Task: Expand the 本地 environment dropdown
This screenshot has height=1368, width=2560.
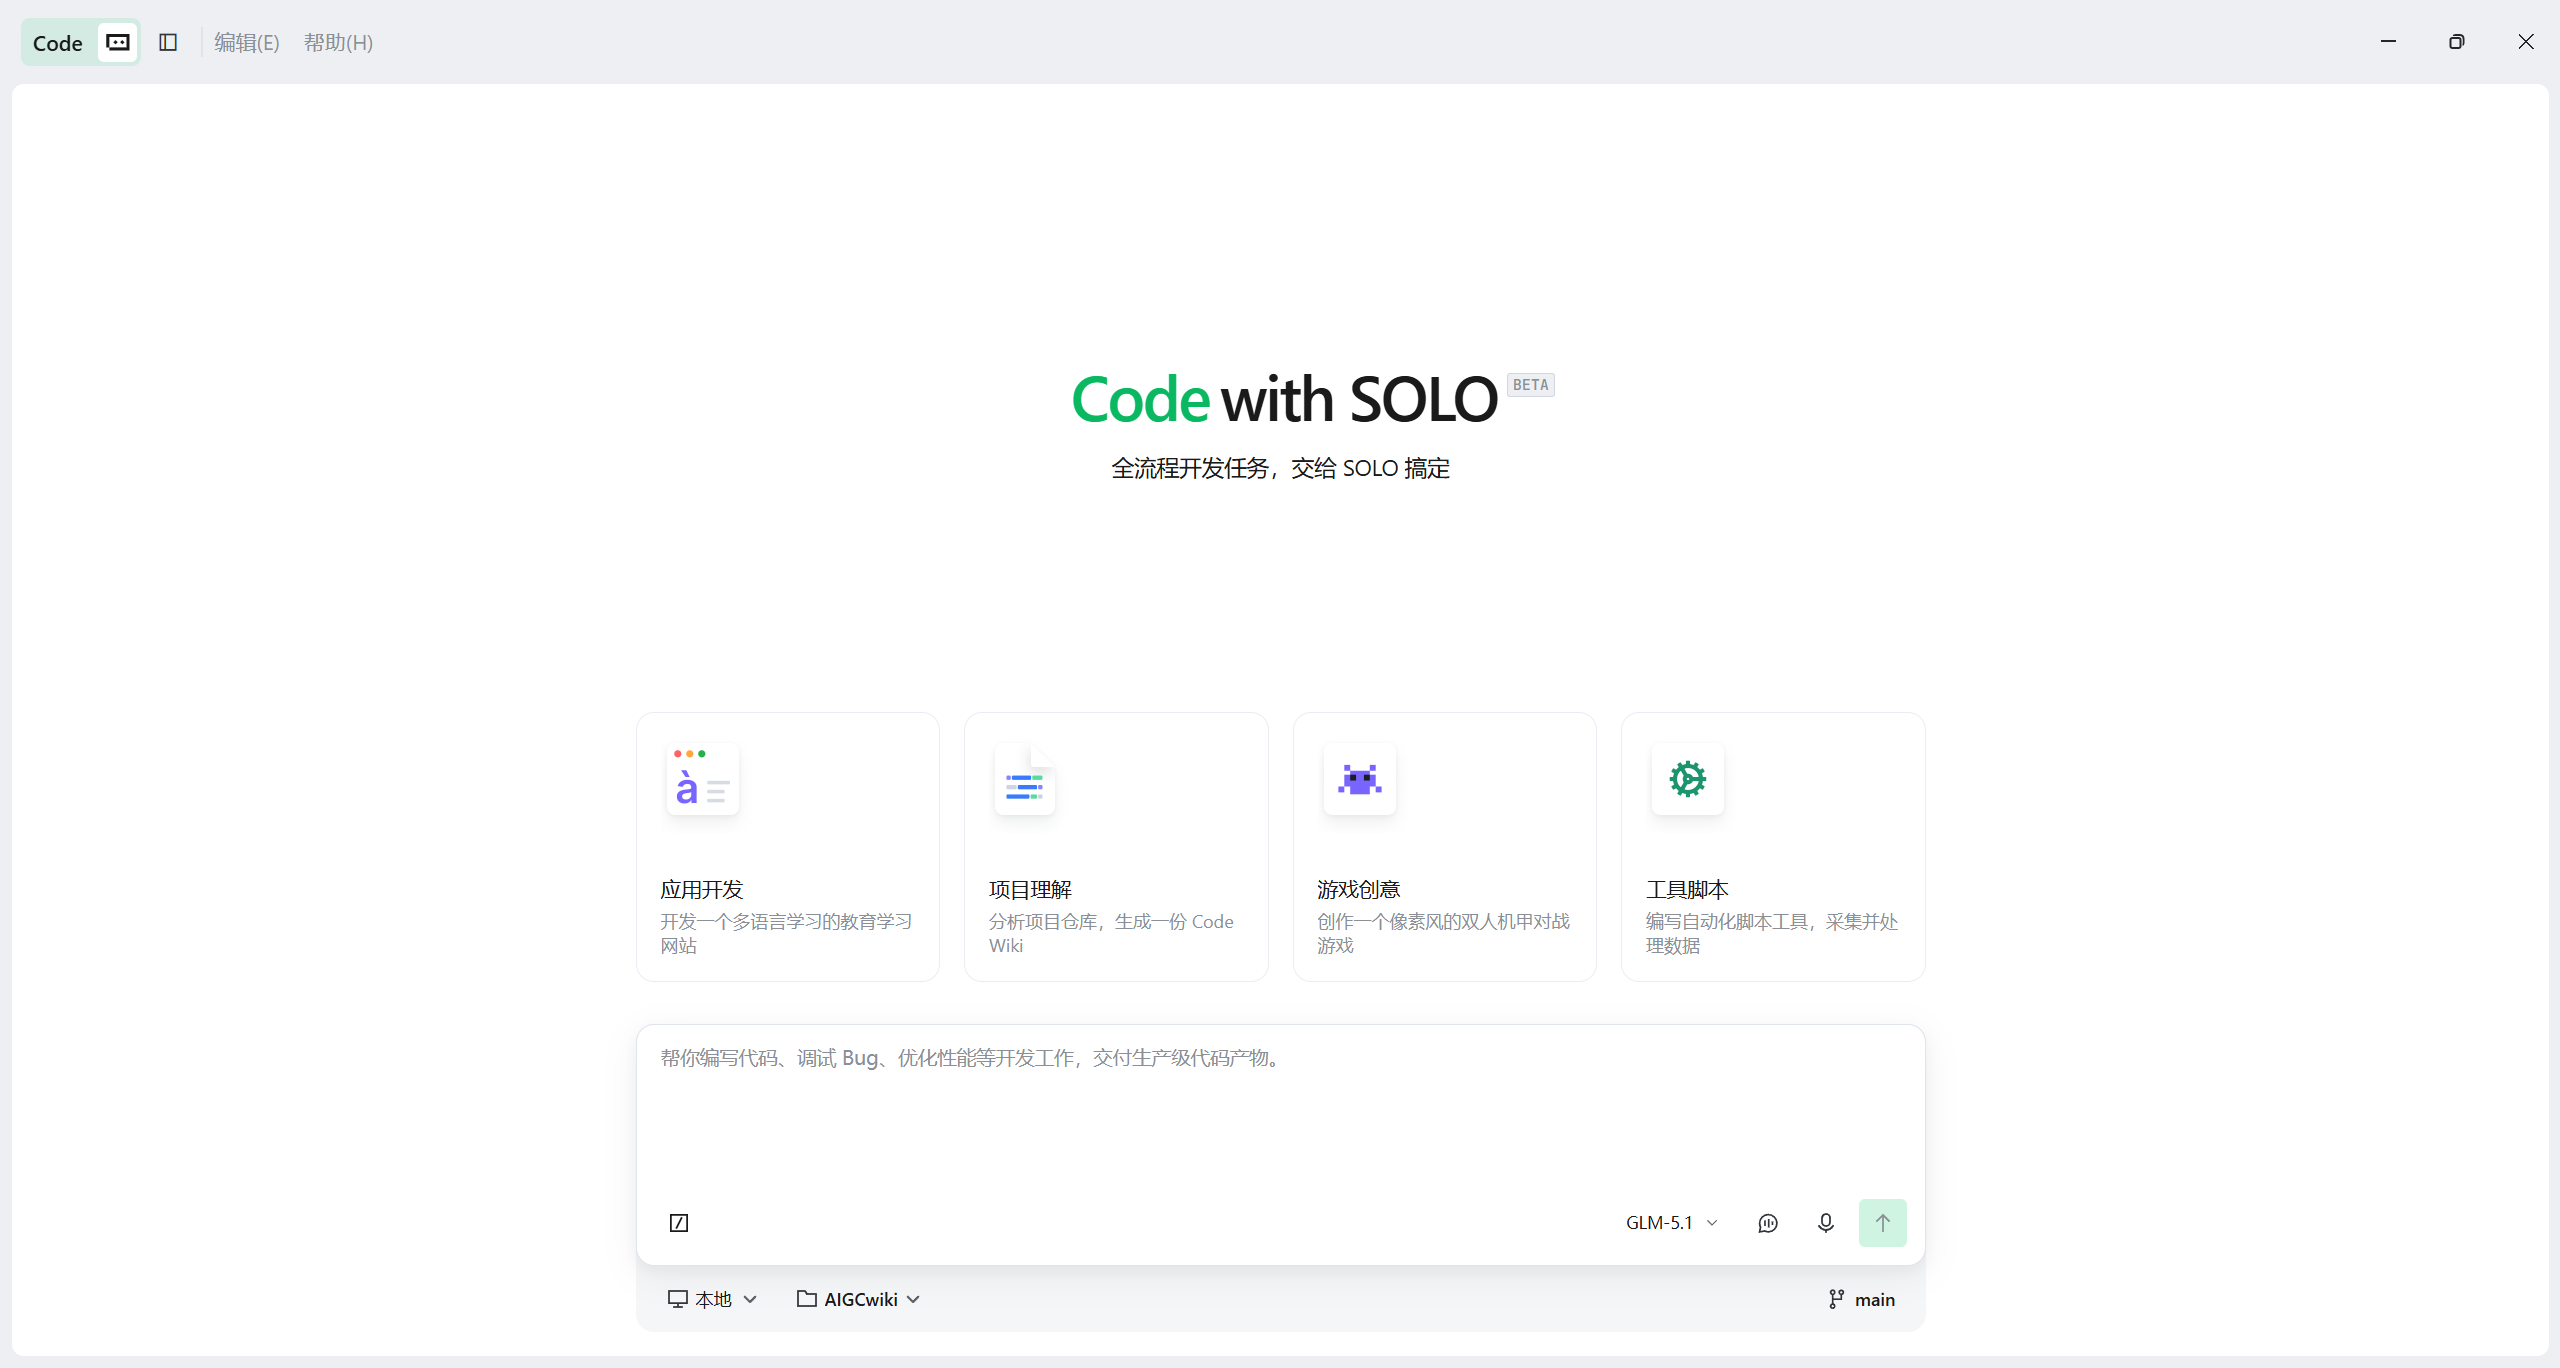Action: [x=712, y=1299]
